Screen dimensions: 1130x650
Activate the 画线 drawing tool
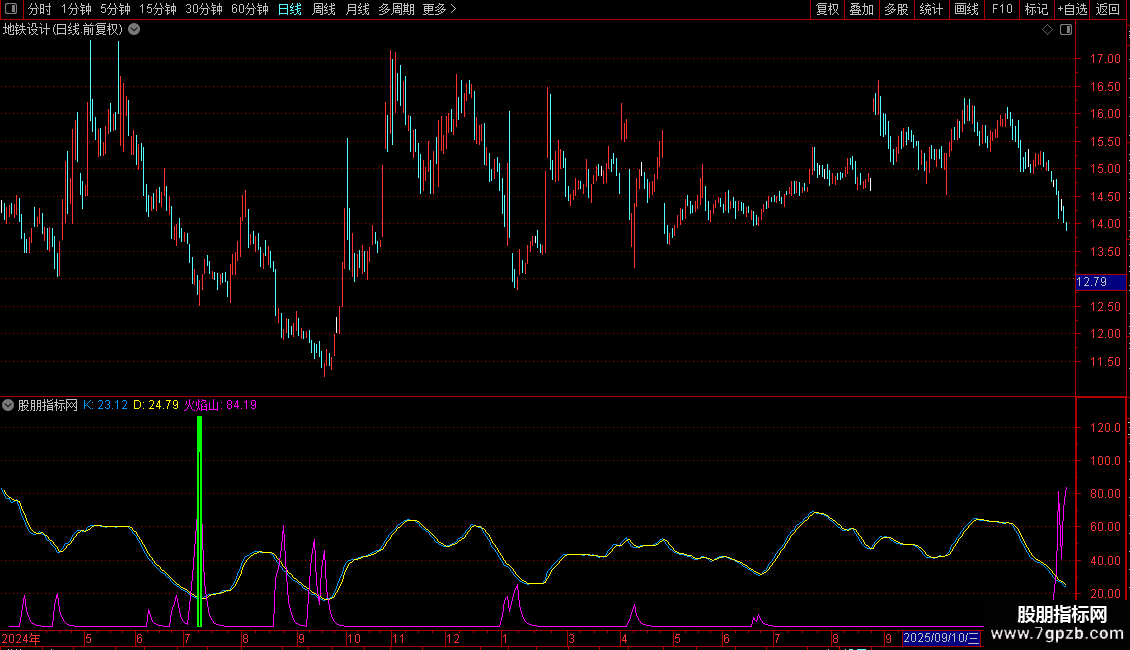[x=966, y=9]
